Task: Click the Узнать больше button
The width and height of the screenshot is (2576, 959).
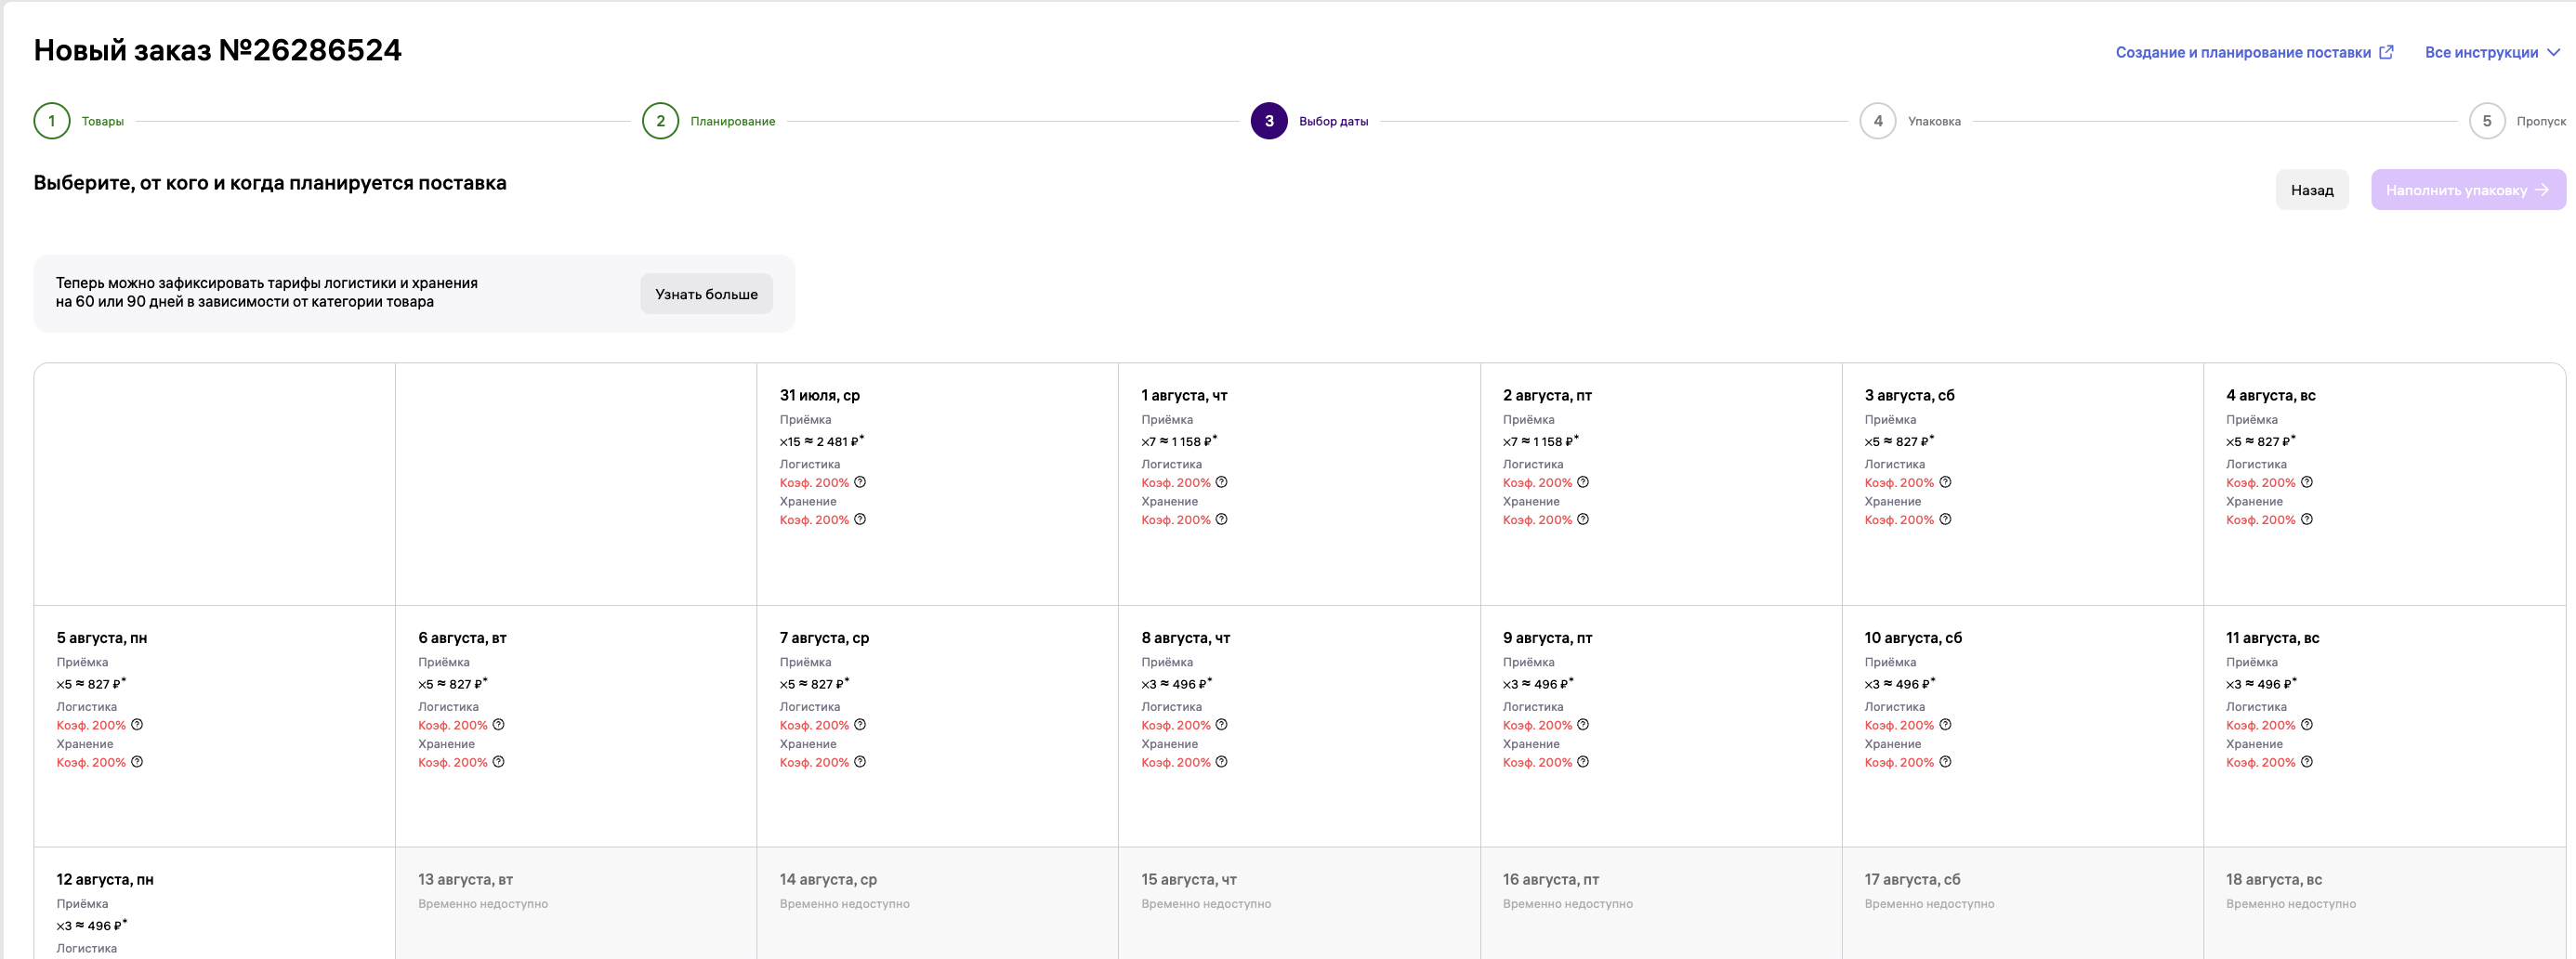Action: (706, 294)
